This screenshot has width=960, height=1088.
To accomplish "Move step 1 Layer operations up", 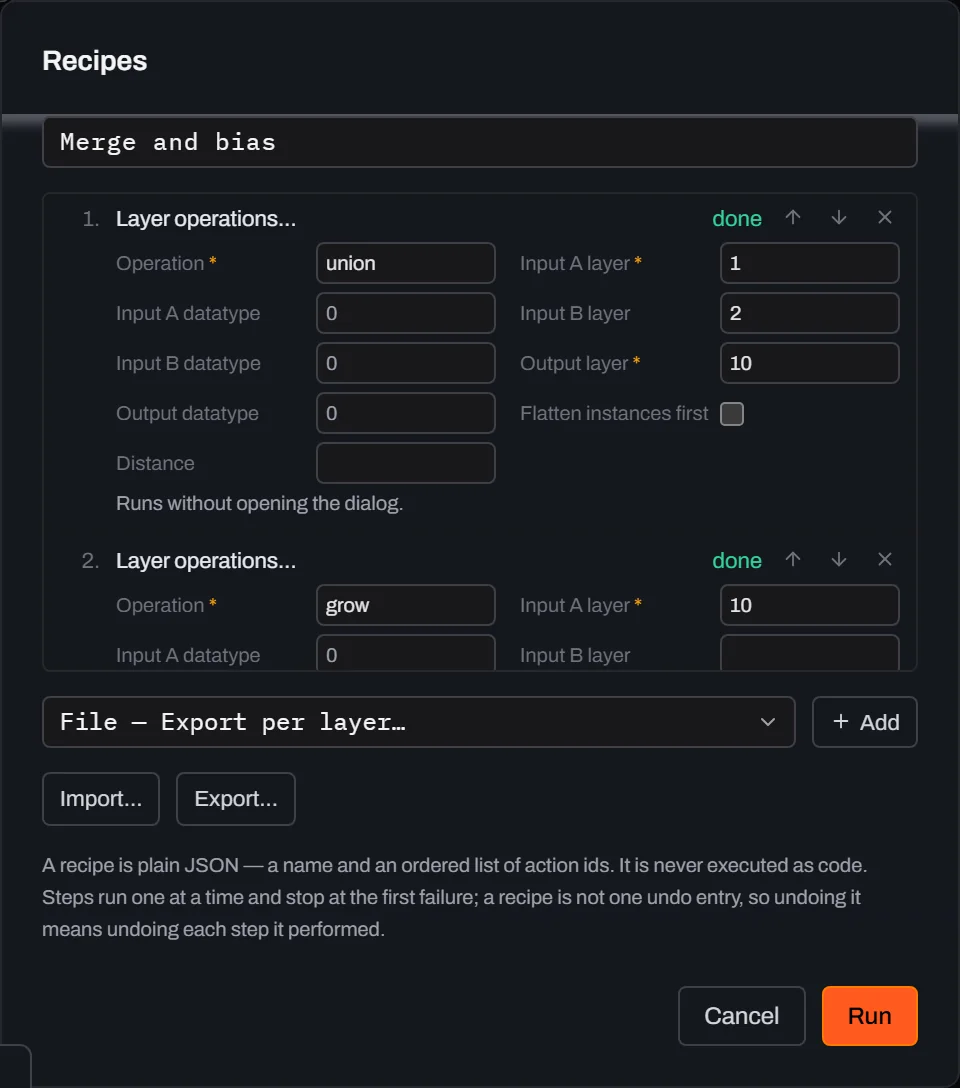I will (x=793, y=218).
